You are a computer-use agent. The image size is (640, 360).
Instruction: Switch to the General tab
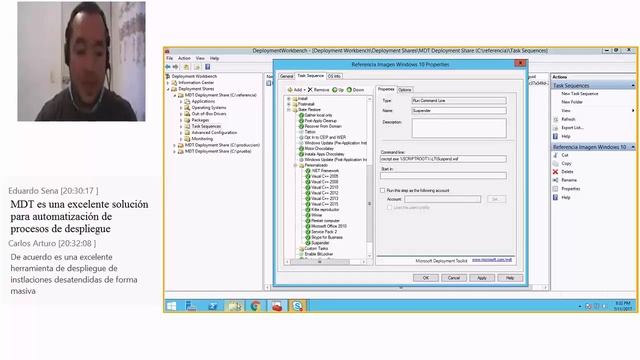[x=287, y=76]
